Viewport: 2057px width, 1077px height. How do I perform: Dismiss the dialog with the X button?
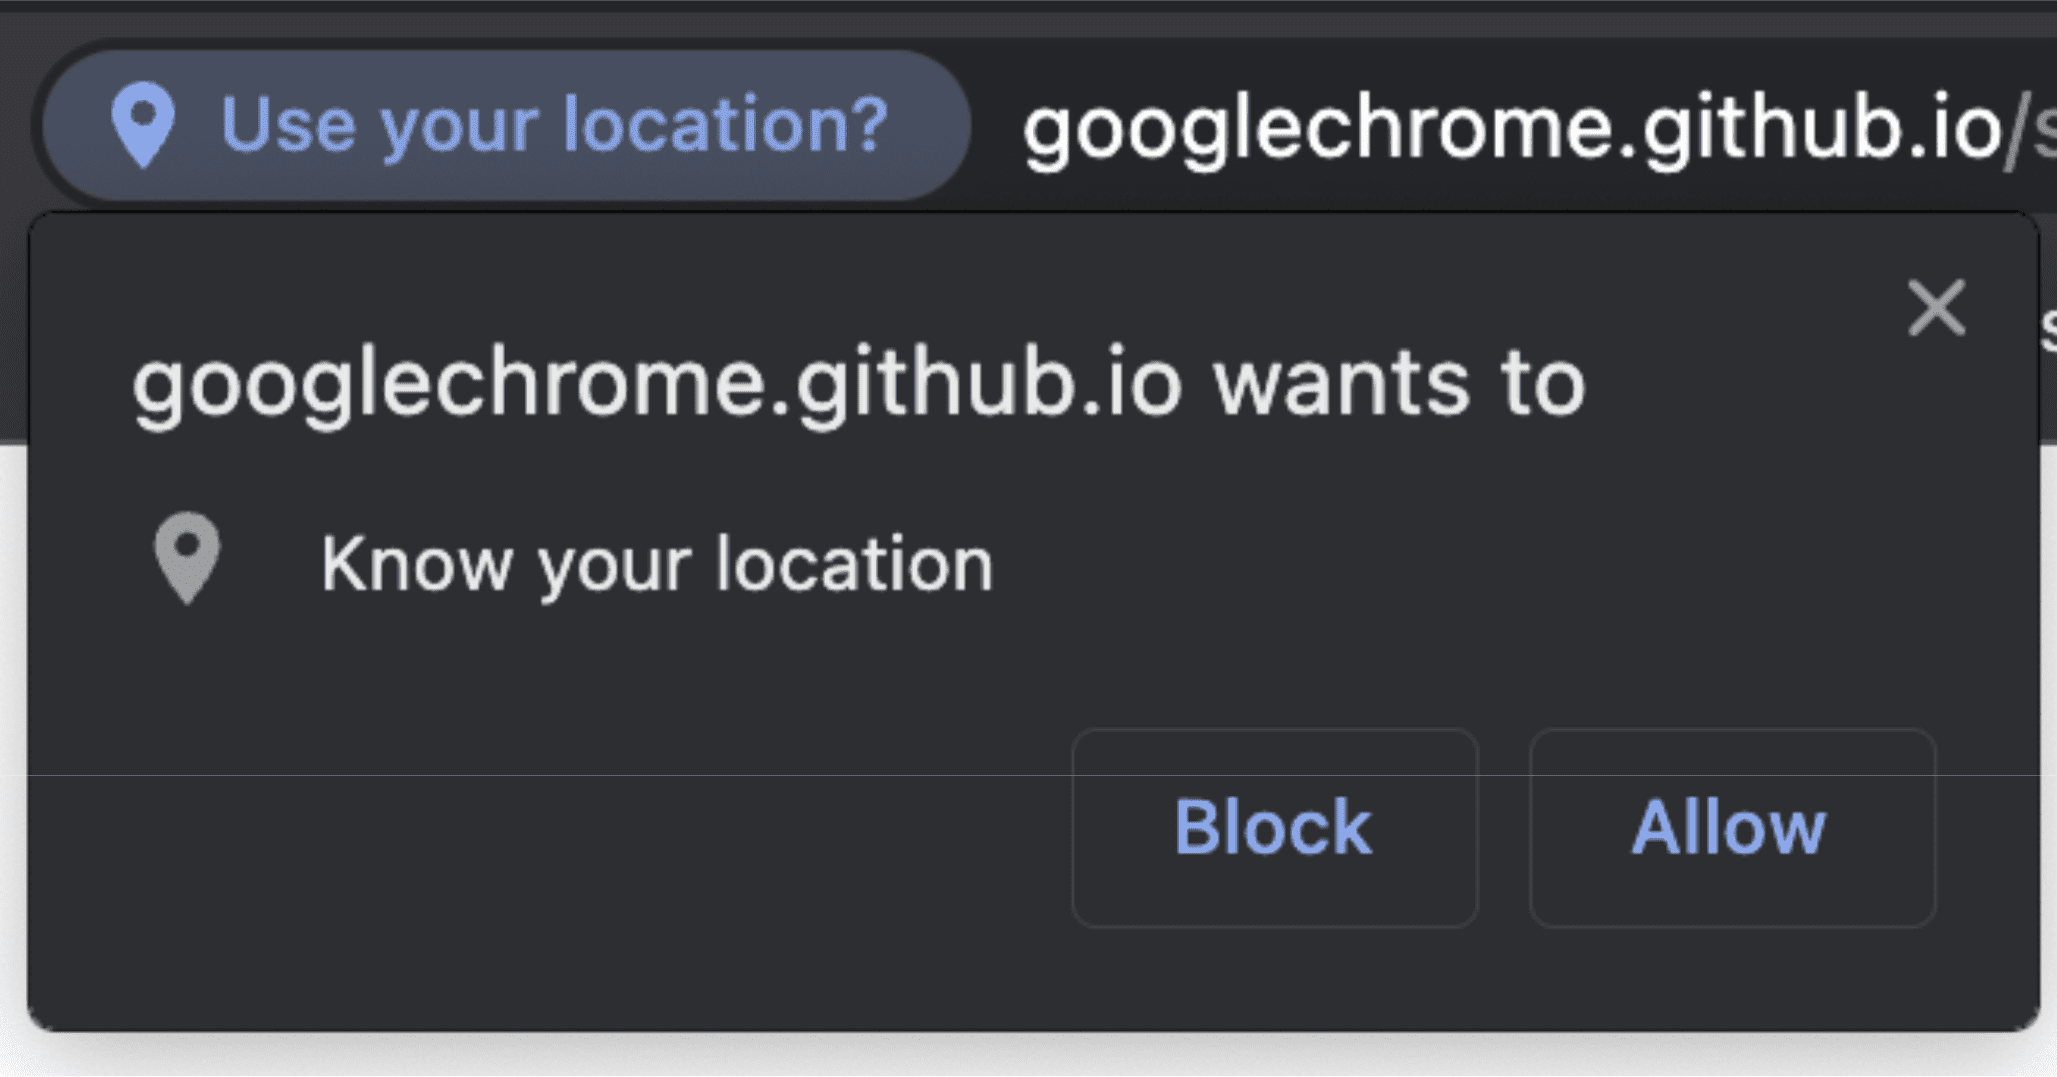1937,308
